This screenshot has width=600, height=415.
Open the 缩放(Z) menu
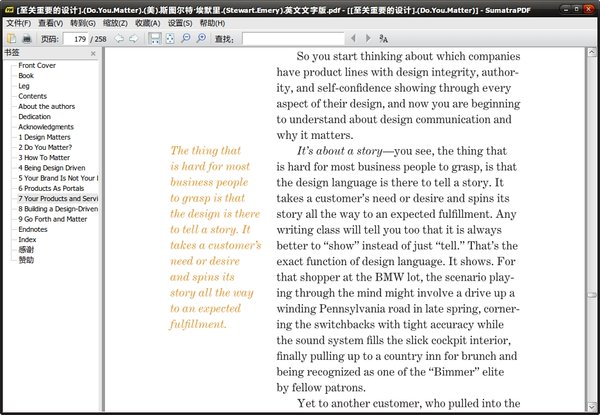coord(115,22)
